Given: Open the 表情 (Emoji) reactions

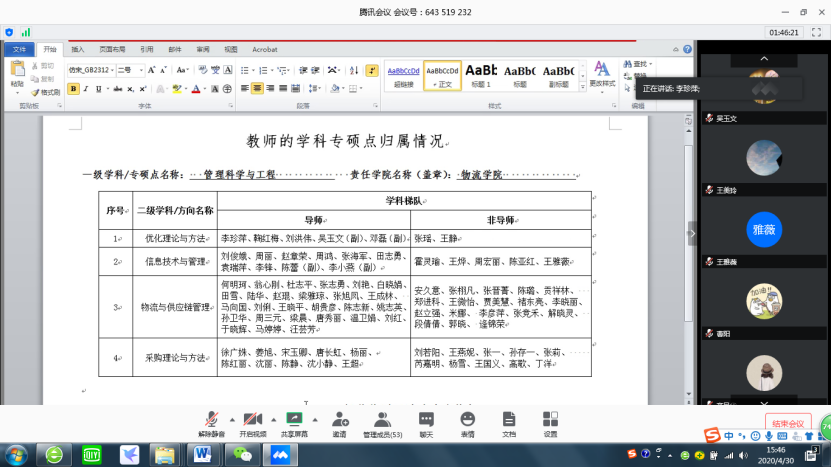Looking at the screenshot, I should click(467, 421).
